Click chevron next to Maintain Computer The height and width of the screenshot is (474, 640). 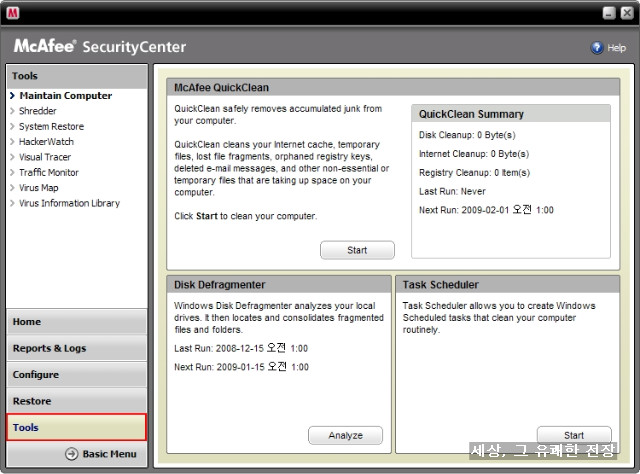tap(12, 96)
